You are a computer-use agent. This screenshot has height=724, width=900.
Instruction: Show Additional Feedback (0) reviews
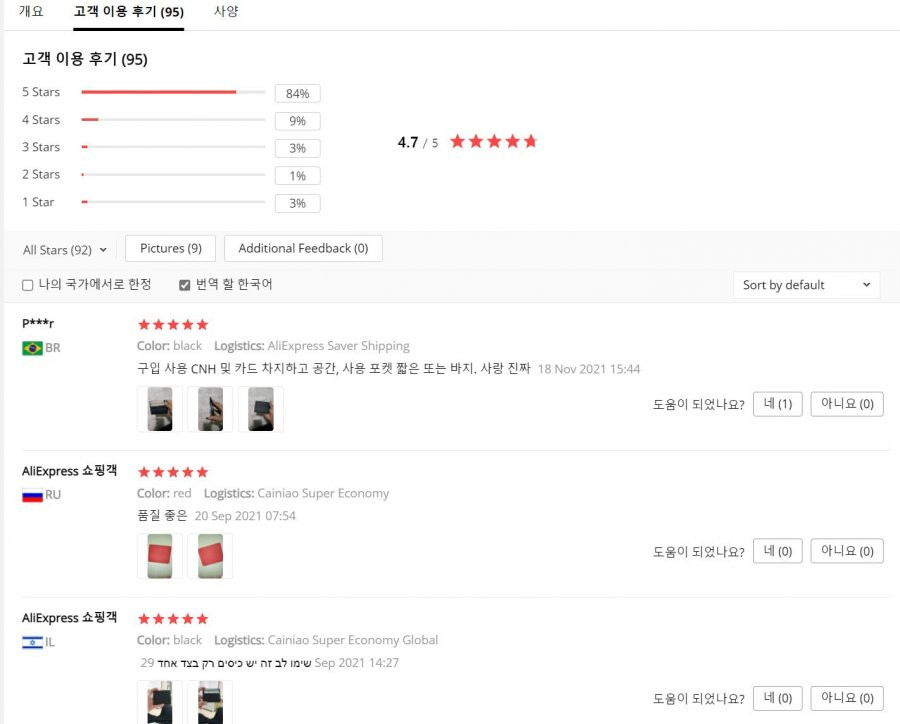303,248
